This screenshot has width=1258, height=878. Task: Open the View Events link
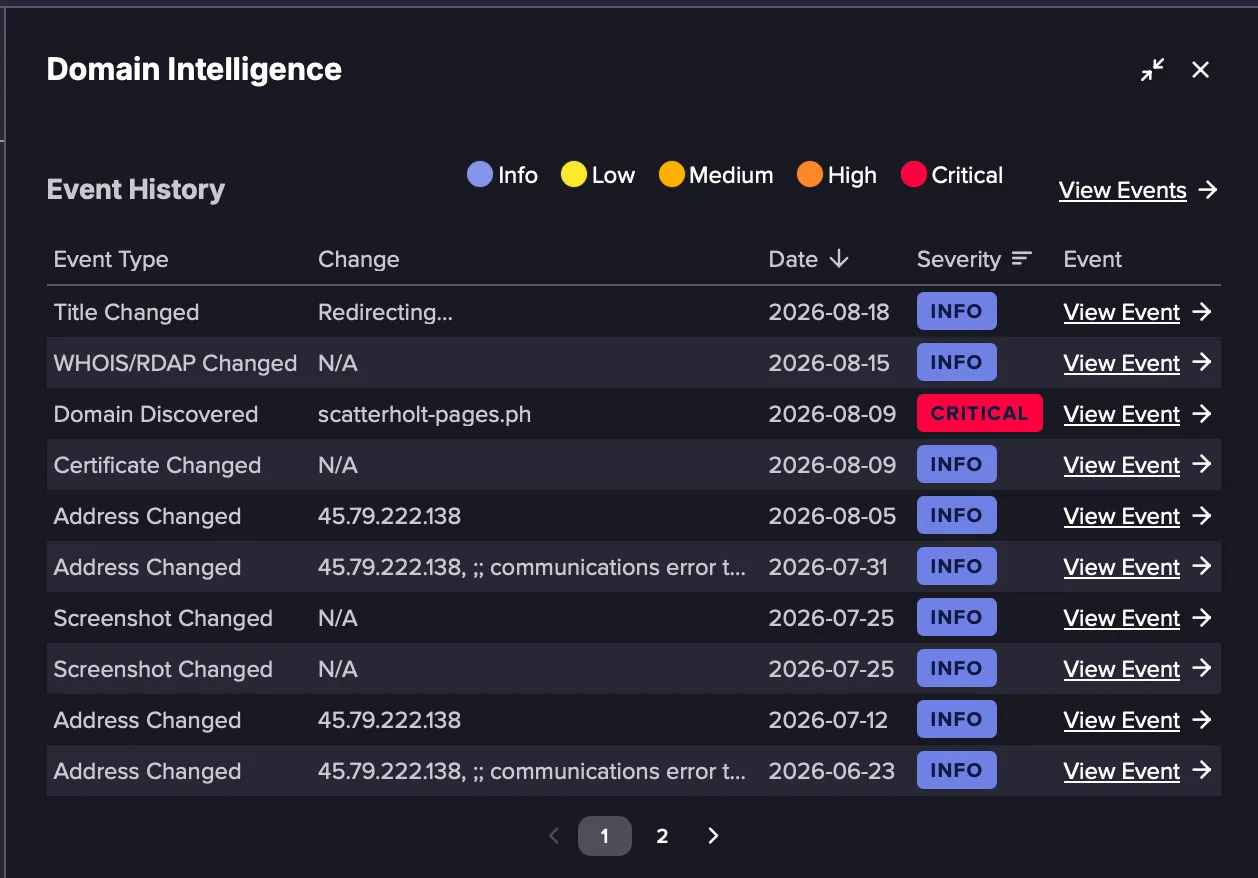[x=1123, y=190]
